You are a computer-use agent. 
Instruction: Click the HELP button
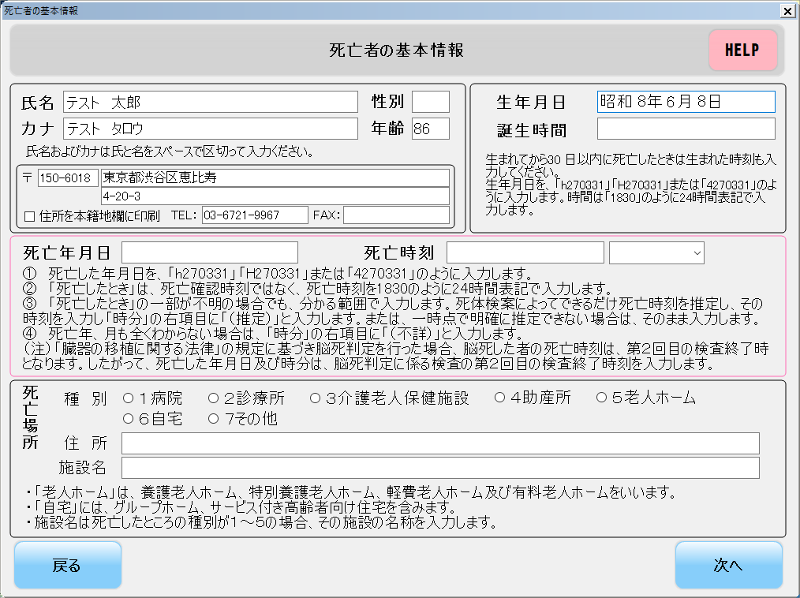(x=742, y=50)
